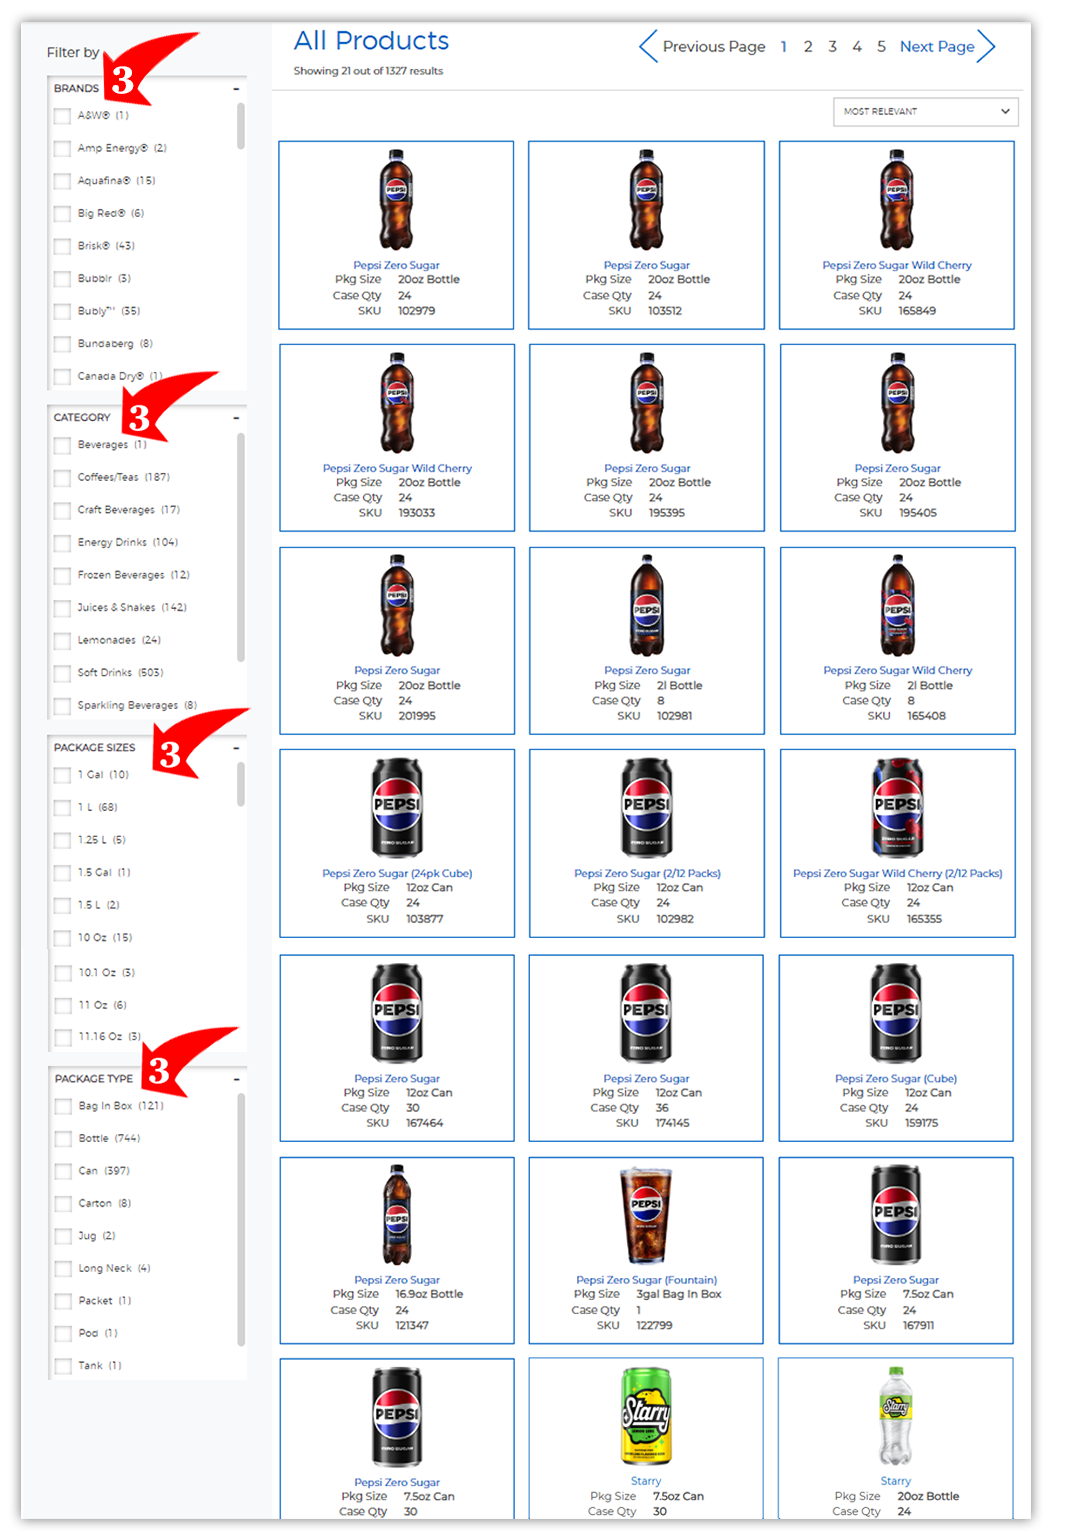Select the Bag In Box package type
1080x1540 pixels.
click(x=62, y=1106)
